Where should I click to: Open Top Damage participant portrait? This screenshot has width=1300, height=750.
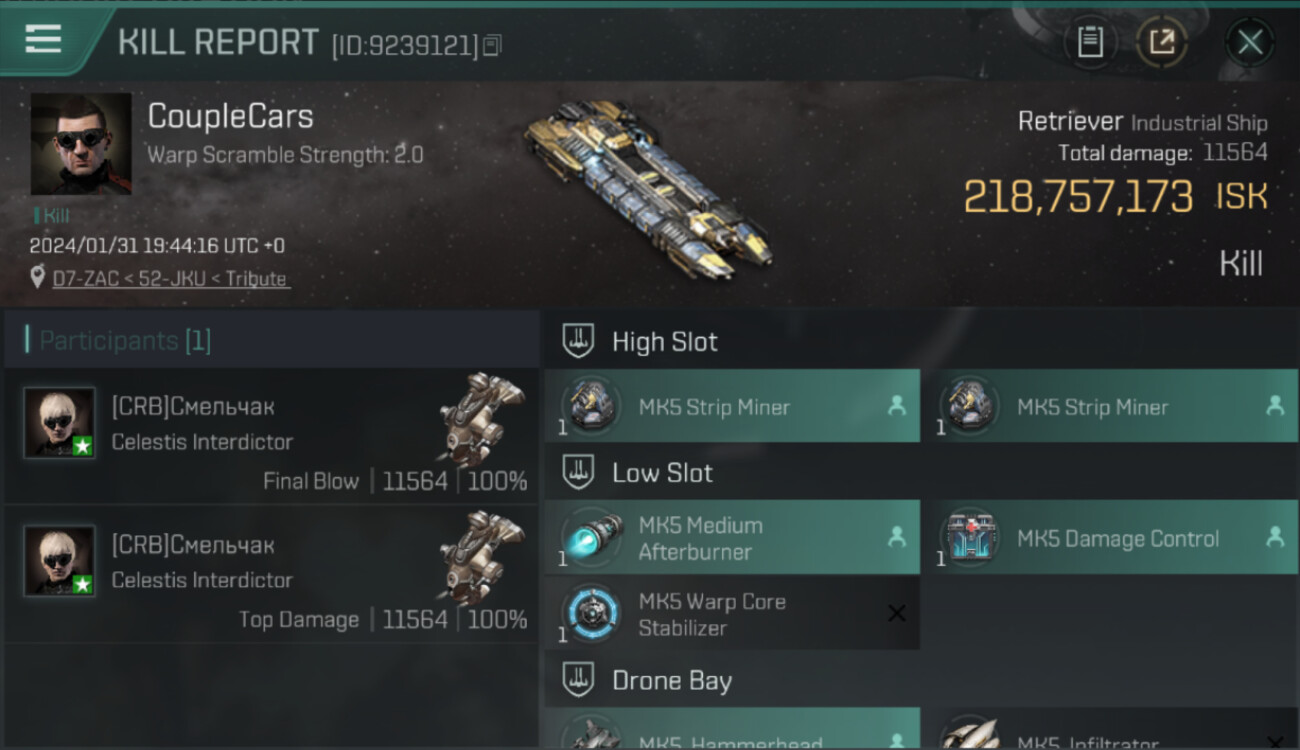click(59, 561)
